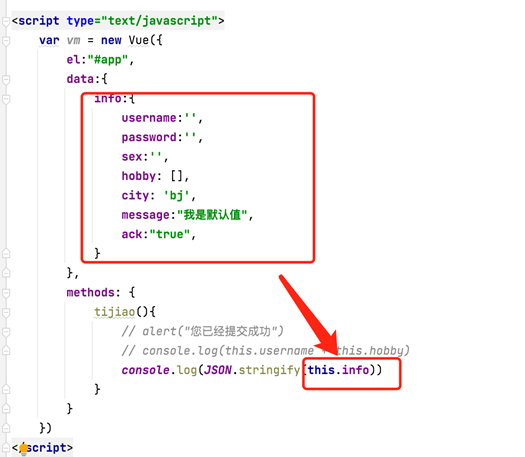Click the 'username' property key

(149, 118)
